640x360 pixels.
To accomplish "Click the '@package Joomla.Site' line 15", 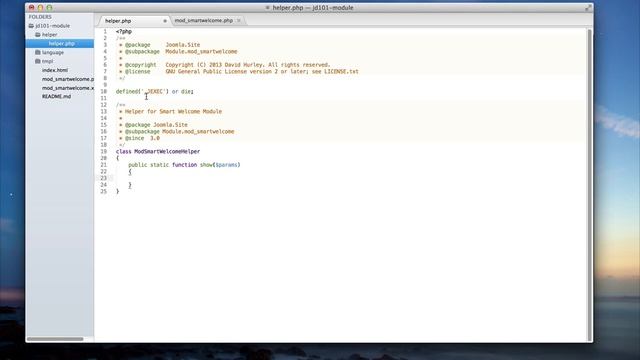I will [153, 125].
